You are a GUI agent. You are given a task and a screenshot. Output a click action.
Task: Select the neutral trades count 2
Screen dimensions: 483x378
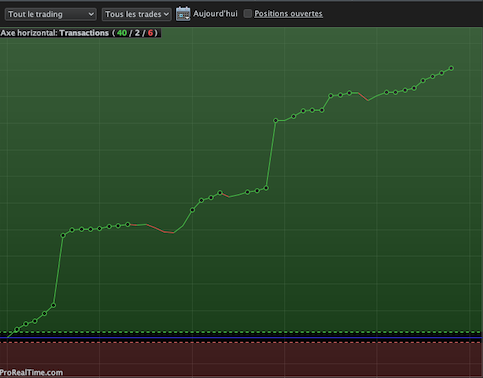tap(137, 33)
